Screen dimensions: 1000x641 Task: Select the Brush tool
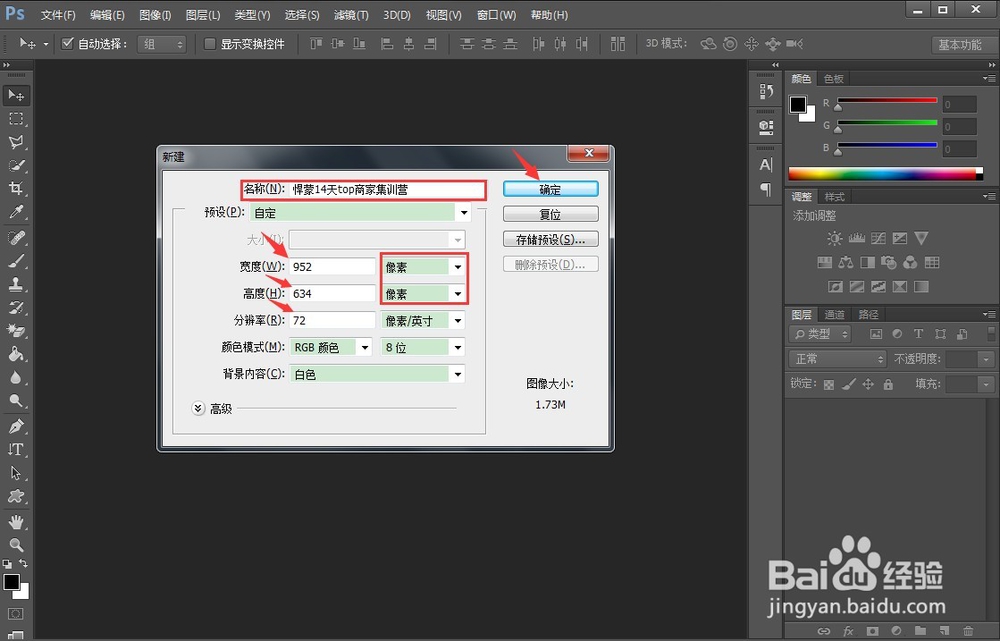(16, 261)
